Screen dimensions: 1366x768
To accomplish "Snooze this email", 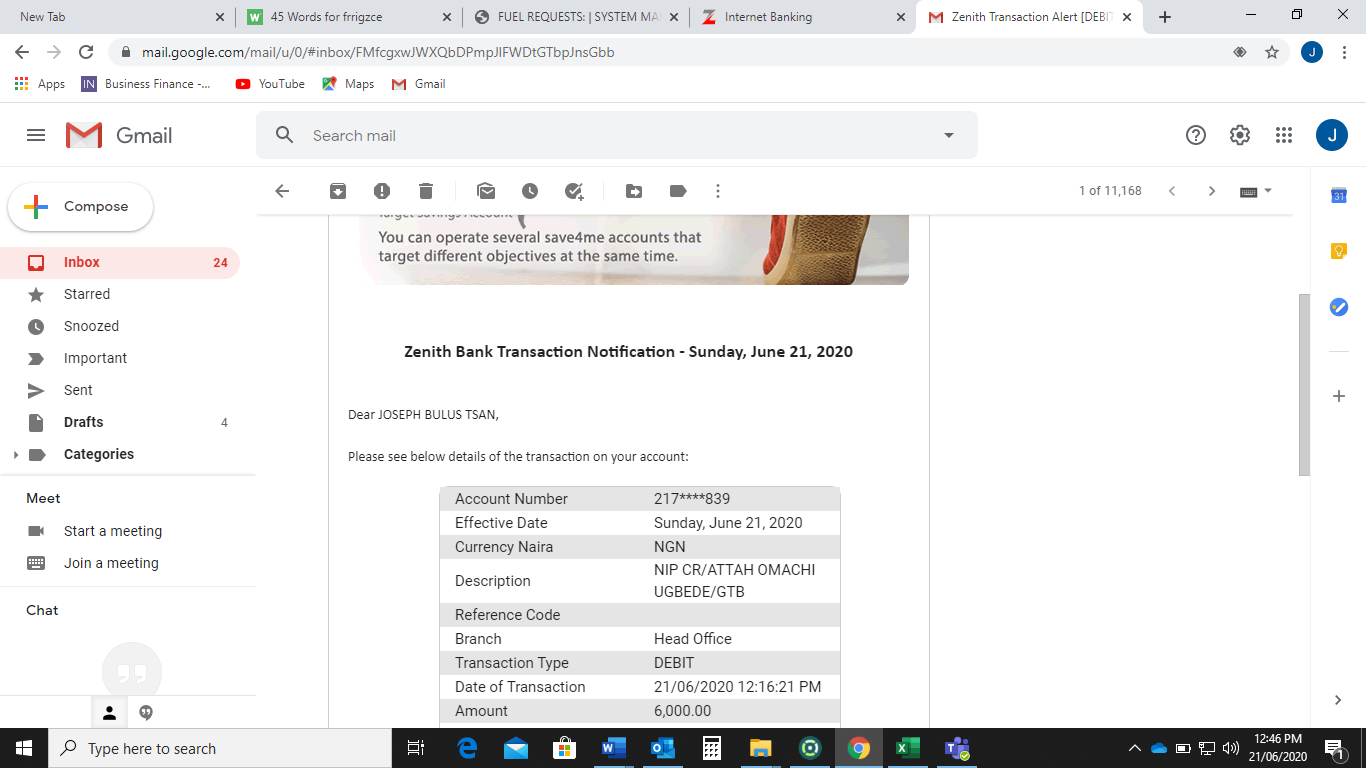I will point(530,191).
